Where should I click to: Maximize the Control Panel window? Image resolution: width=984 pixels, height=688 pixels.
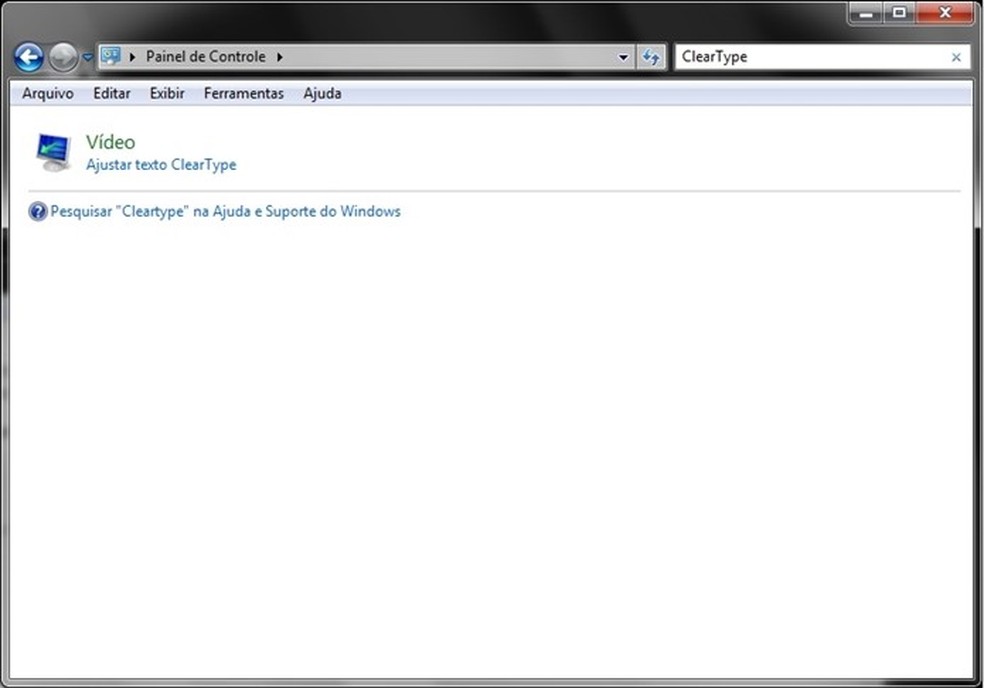[x=899, y=13]
